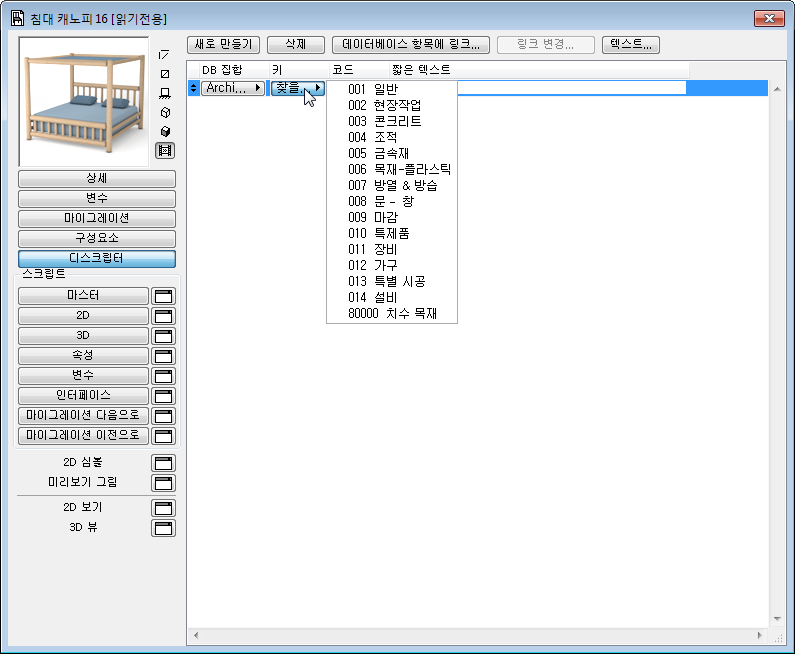Choose 010 특제품 entry

[392, 234]
